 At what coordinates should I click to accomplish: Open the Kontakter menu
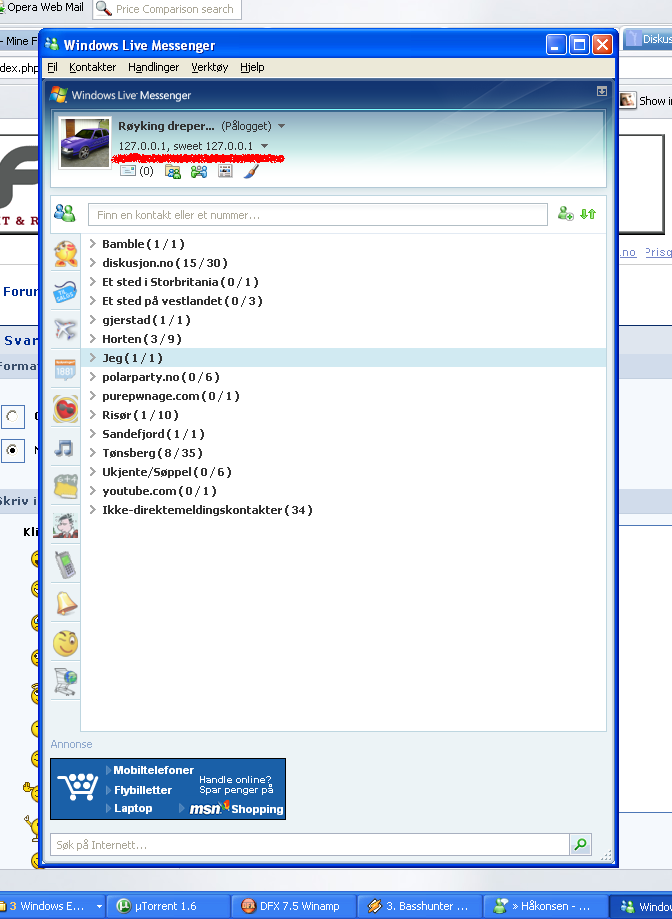[x=93, y=67]
